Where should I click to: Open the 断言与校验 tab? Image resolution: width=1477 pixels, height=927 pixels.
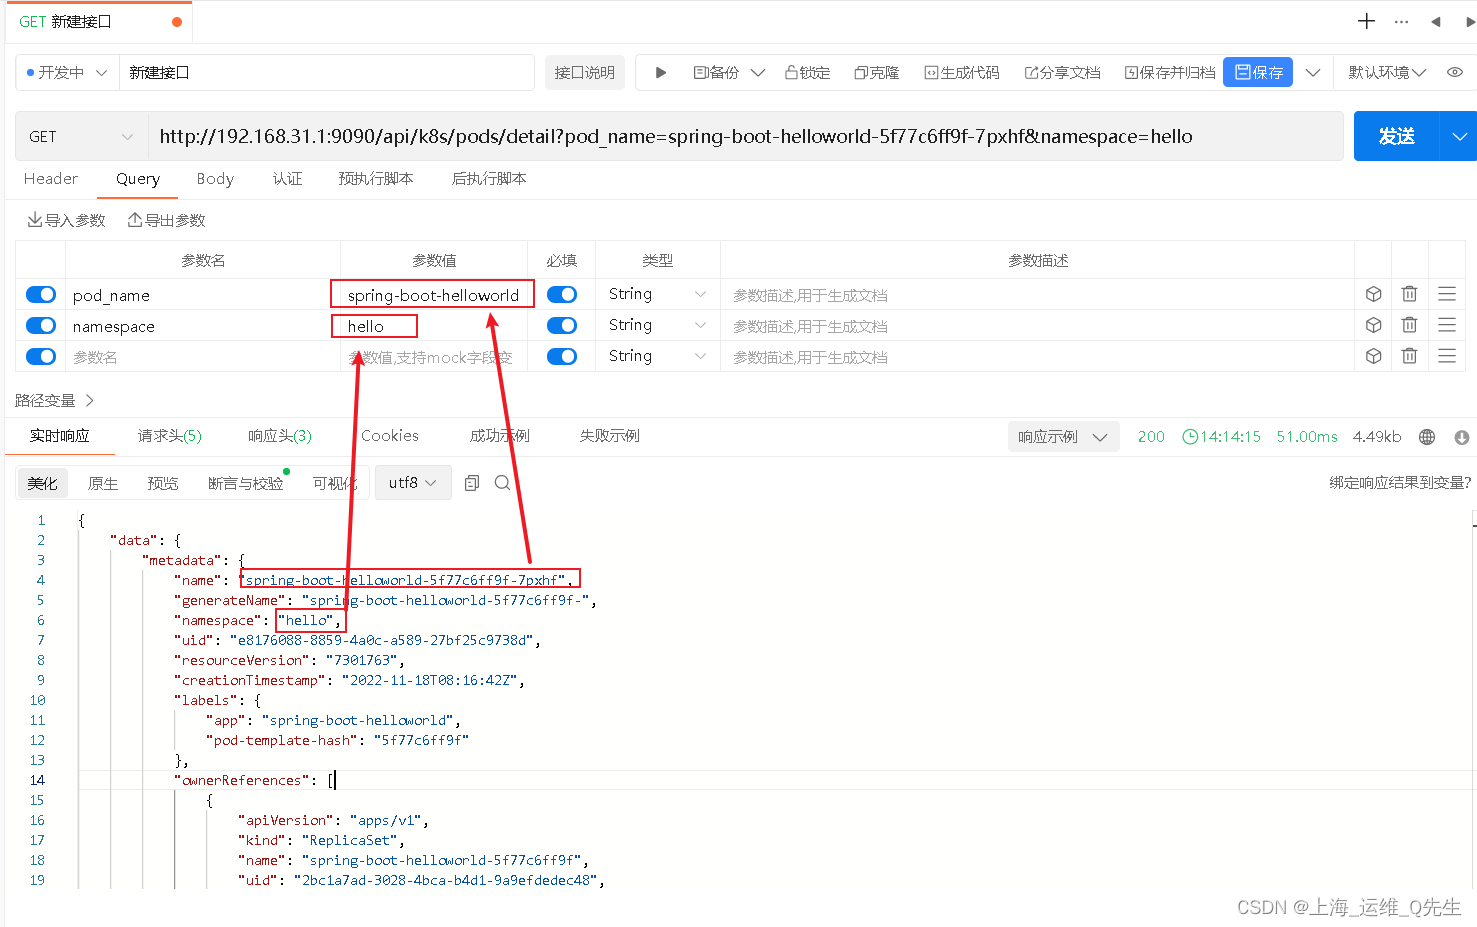[x=246, y=483]
